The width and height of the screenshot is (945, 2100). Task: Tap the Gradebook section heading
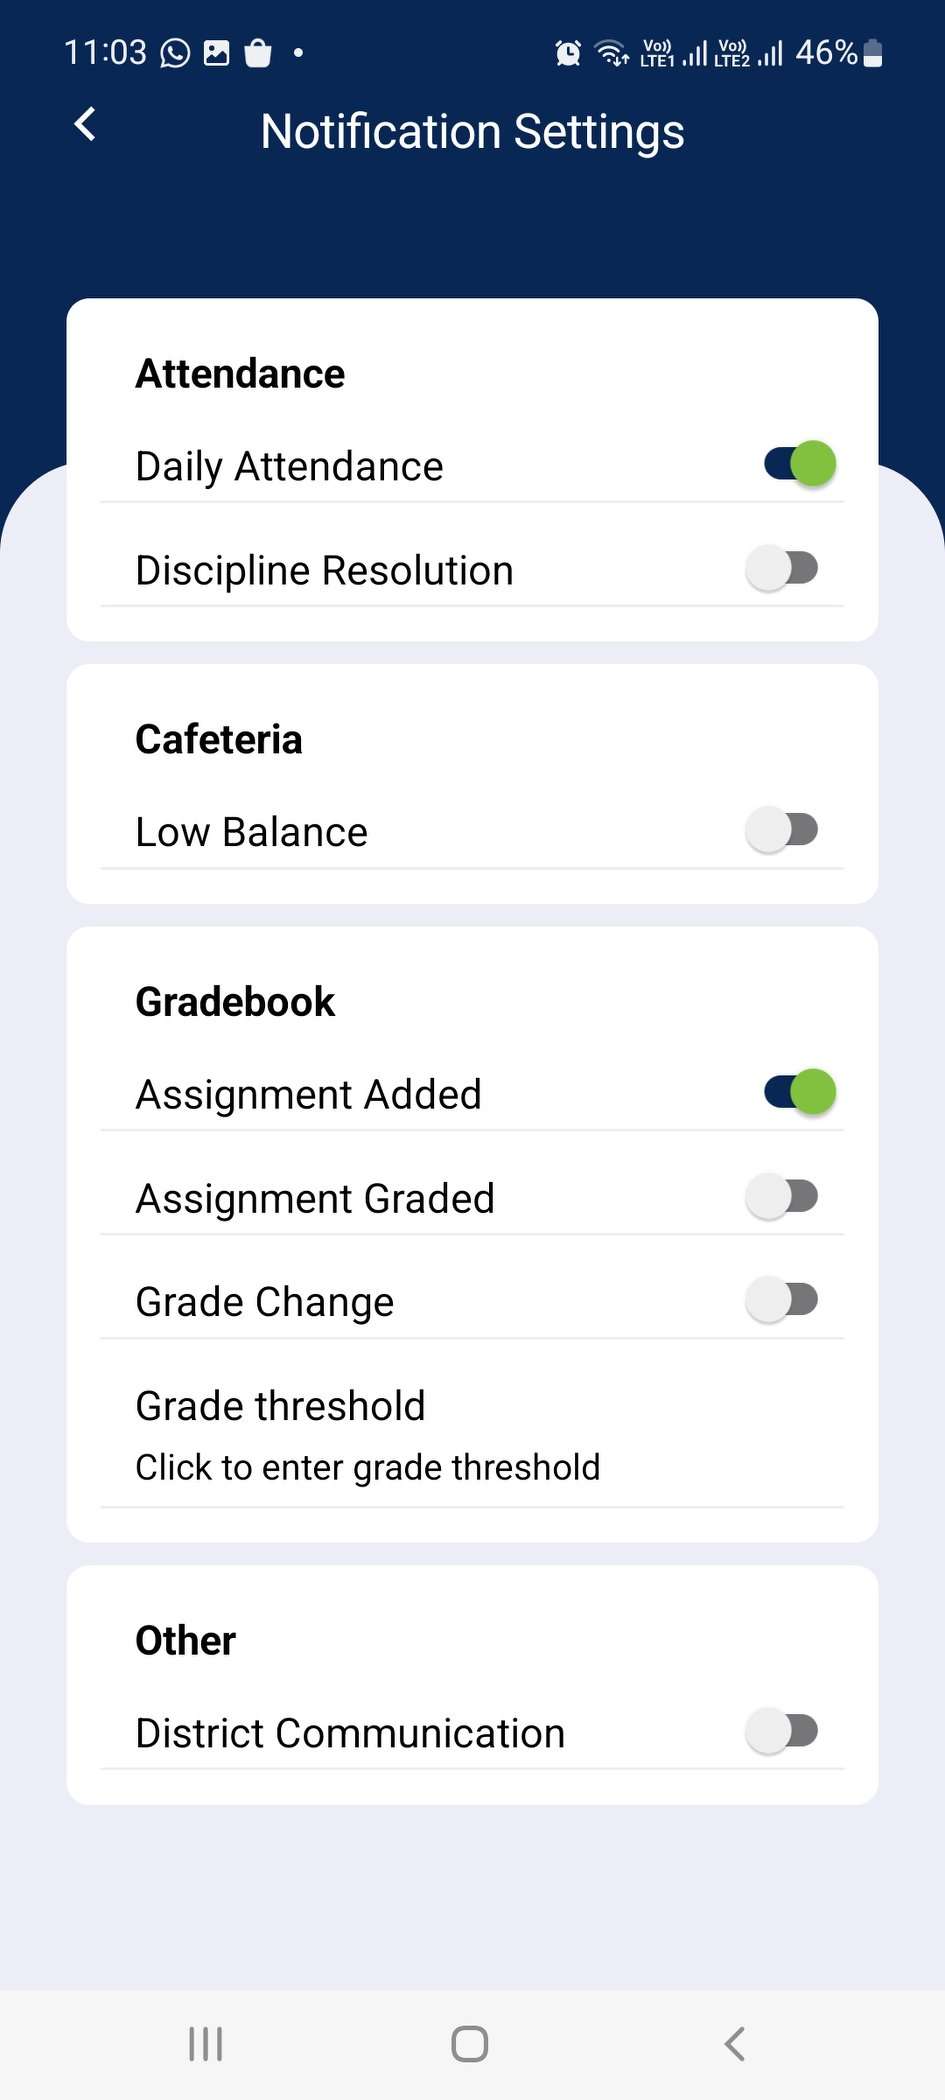[x=235, y=1002]
